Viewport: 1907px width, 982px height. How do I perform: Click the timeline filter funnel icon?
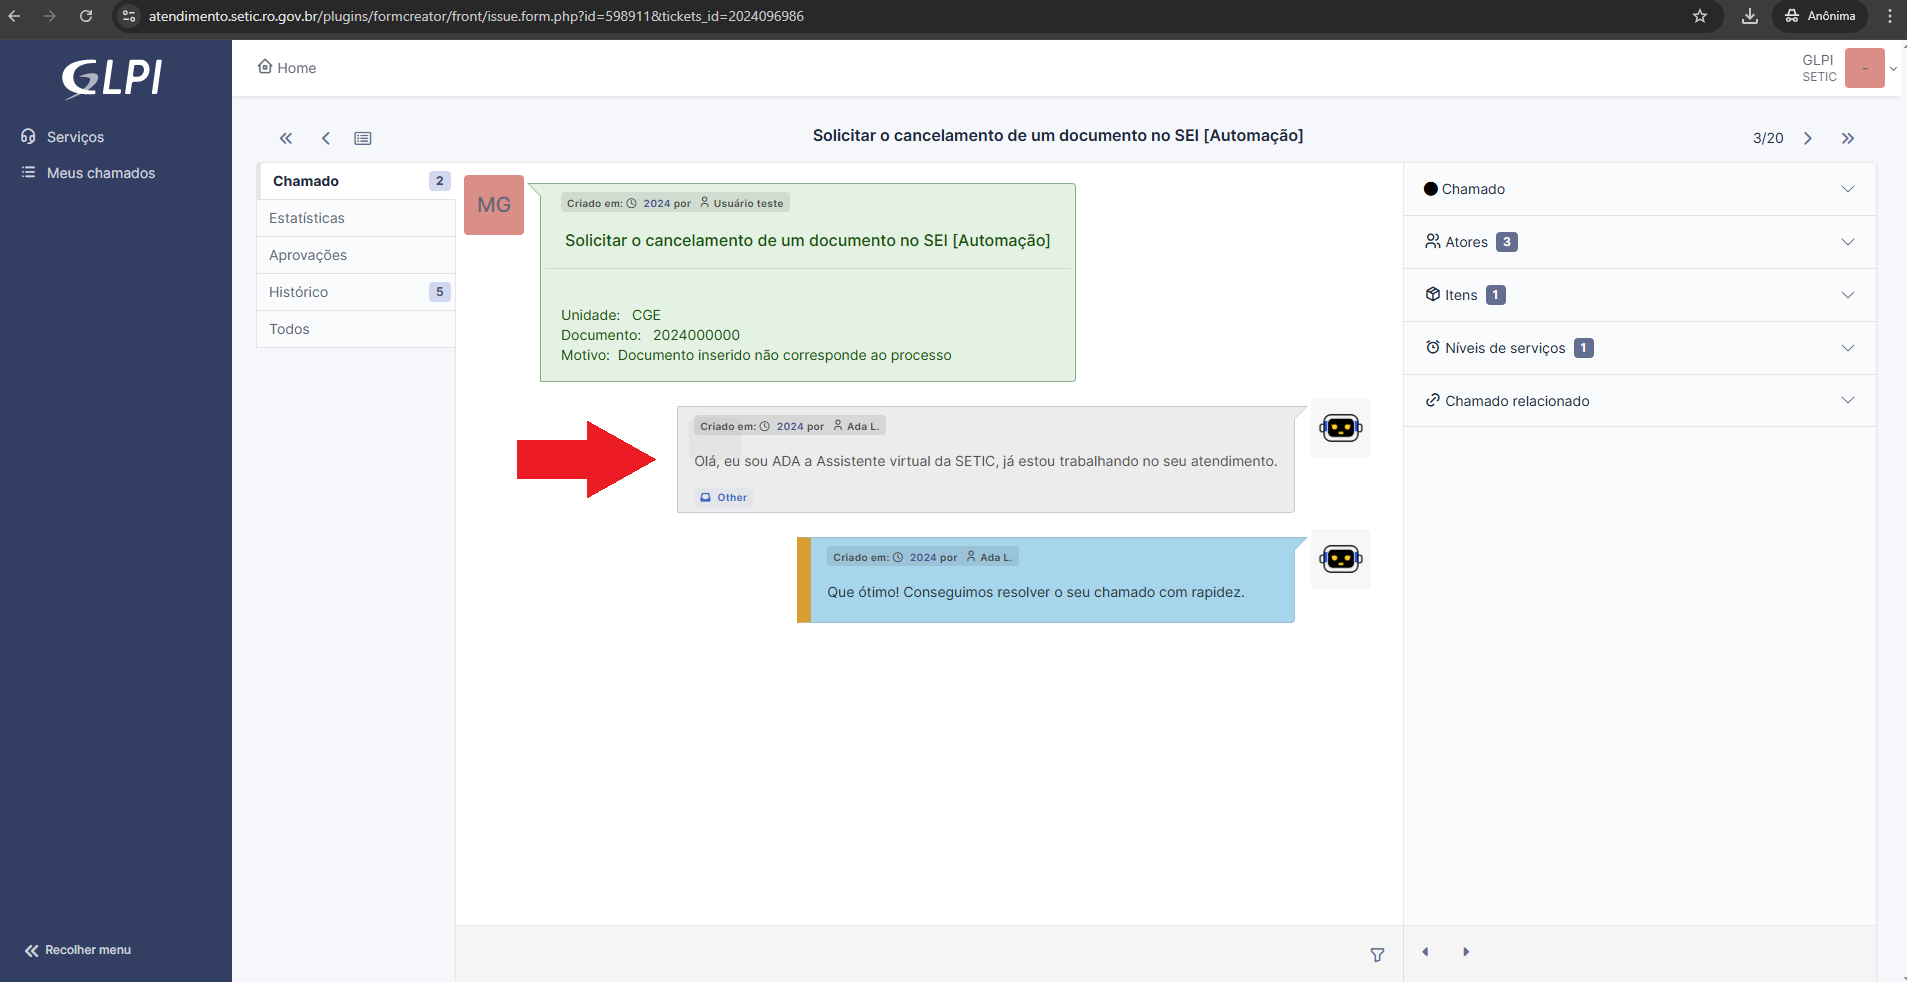(x=1377, y=954)
